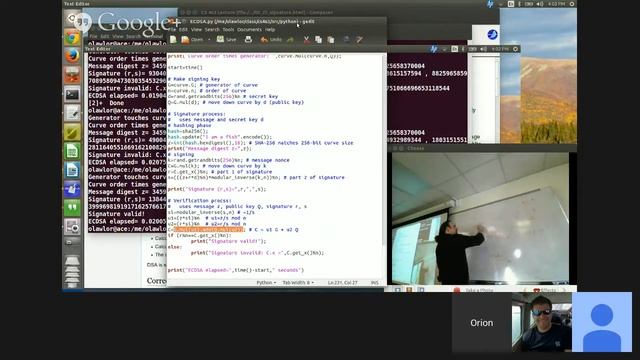Open the green spreadsheet Calc icon in dock
Viewport: 640px width, 360px height.
coord(72,151)
